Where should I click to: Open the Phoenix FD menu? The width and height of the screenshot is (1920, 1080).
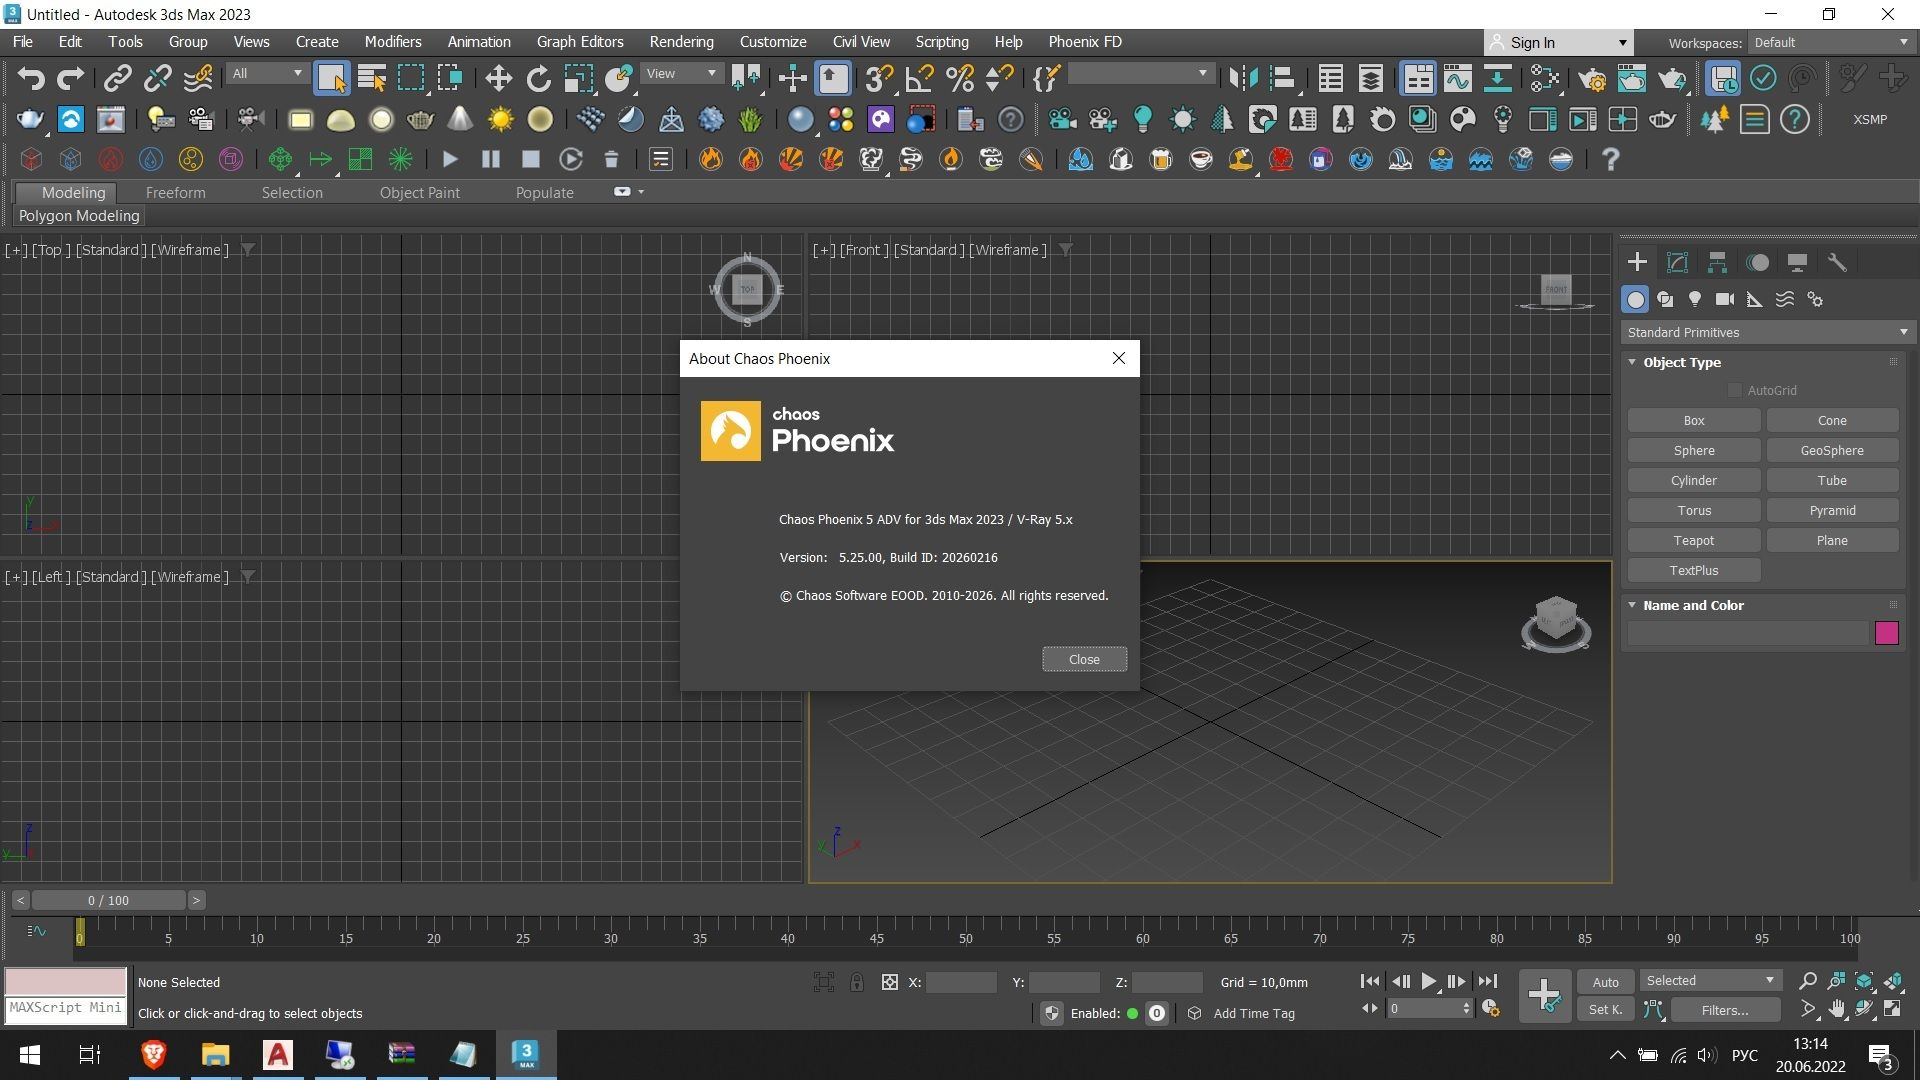(x=1084, y=42)
